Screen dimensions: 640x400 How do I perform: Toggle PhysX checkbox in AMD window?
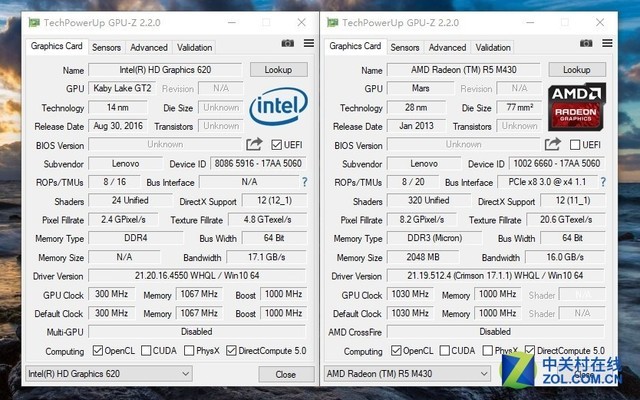(x=487, y=350)
